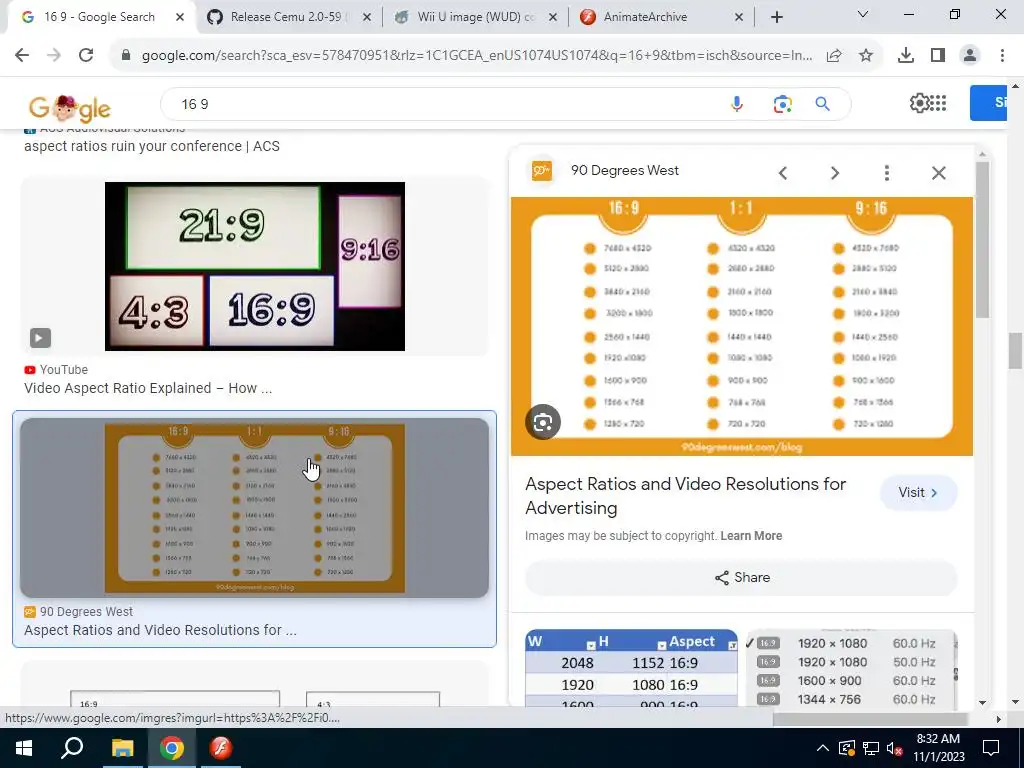This screenshot has height=768, width=1024.
Task: Click aspect ratios ruin your conference result
Action: point(152,146)
